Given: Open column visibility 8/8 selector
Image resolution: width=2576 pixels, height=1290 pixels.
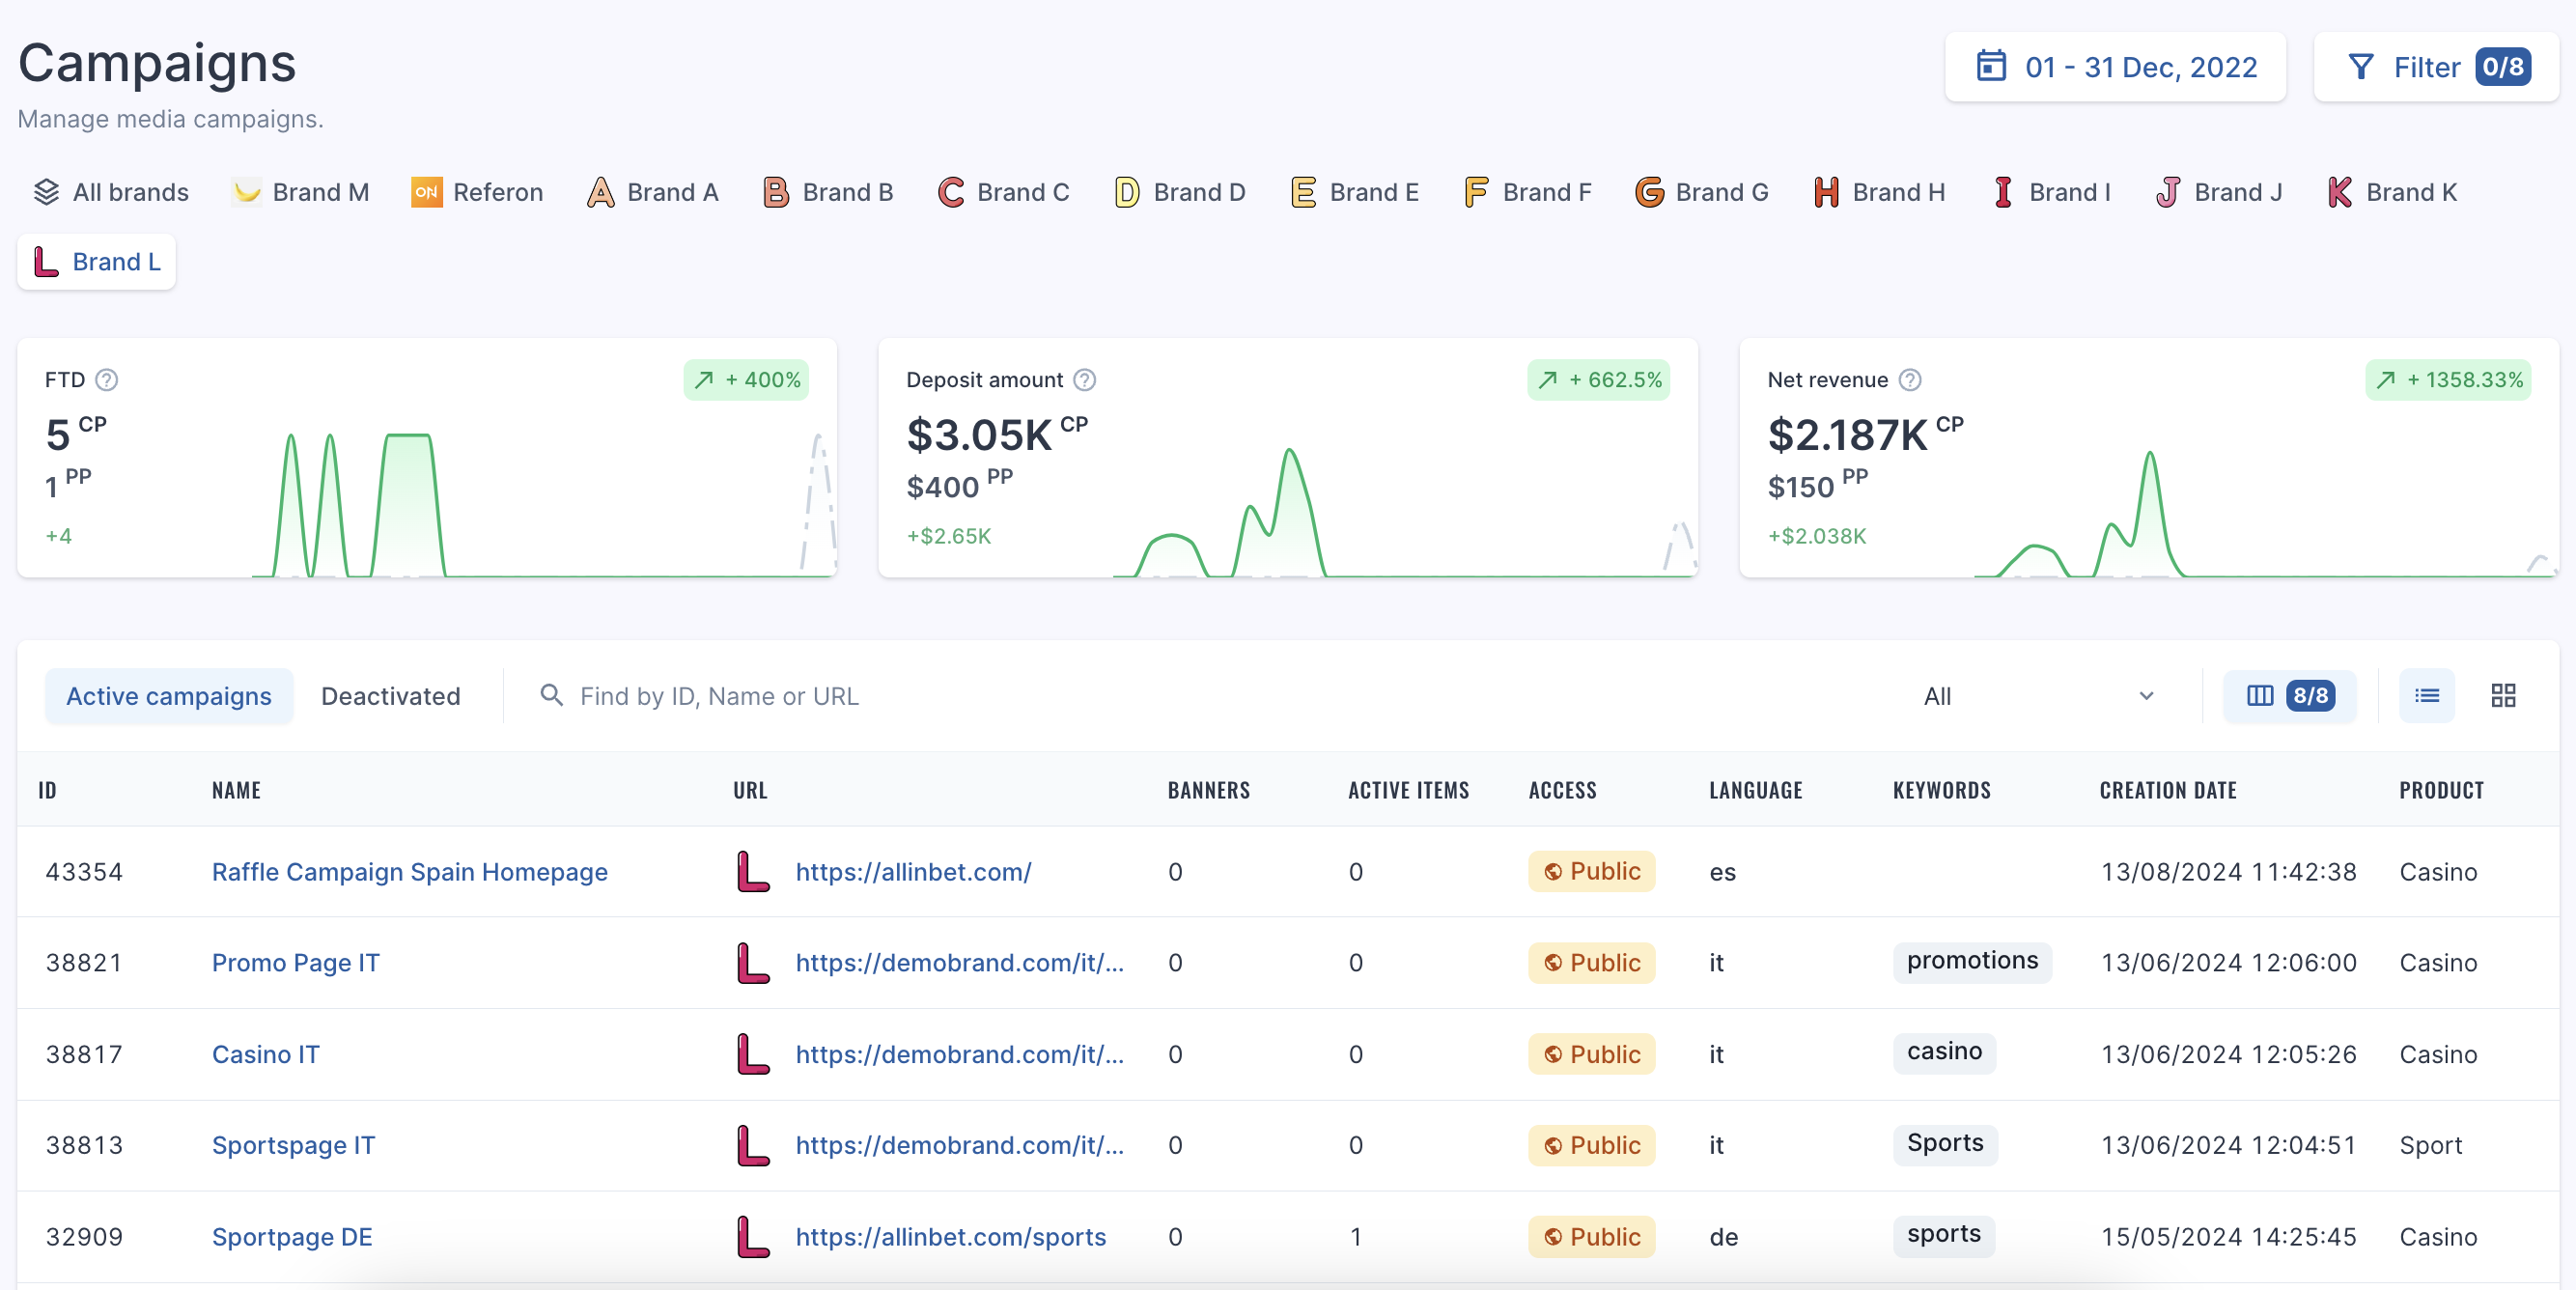Looking at the screenshot, I should point(2289,696).
